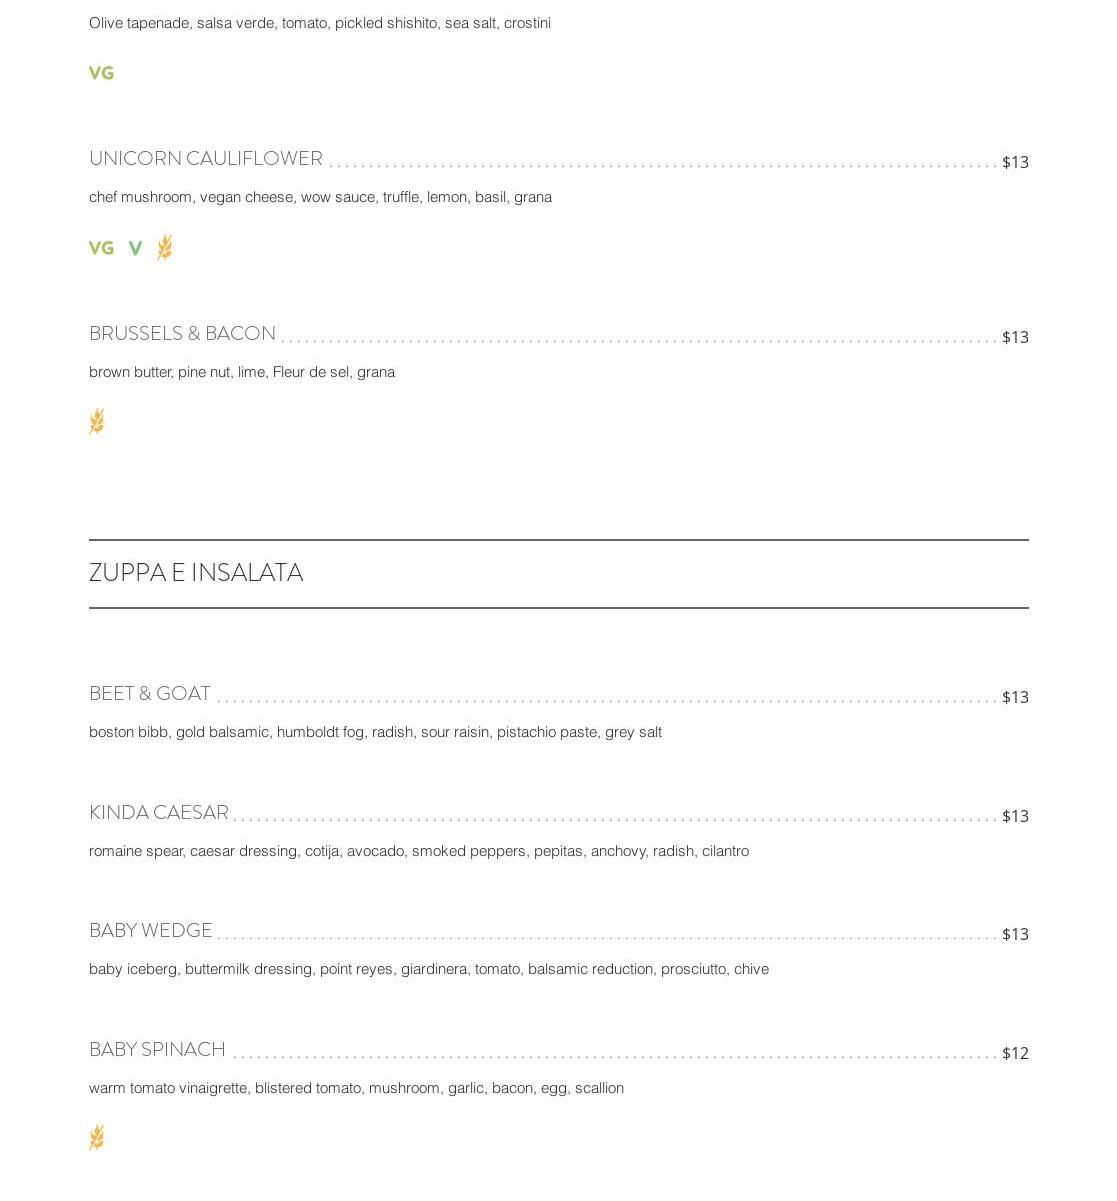The image size is (1117, 1201).
Task: Click the Baby Spinach dish title
Action: [157, 1050]
